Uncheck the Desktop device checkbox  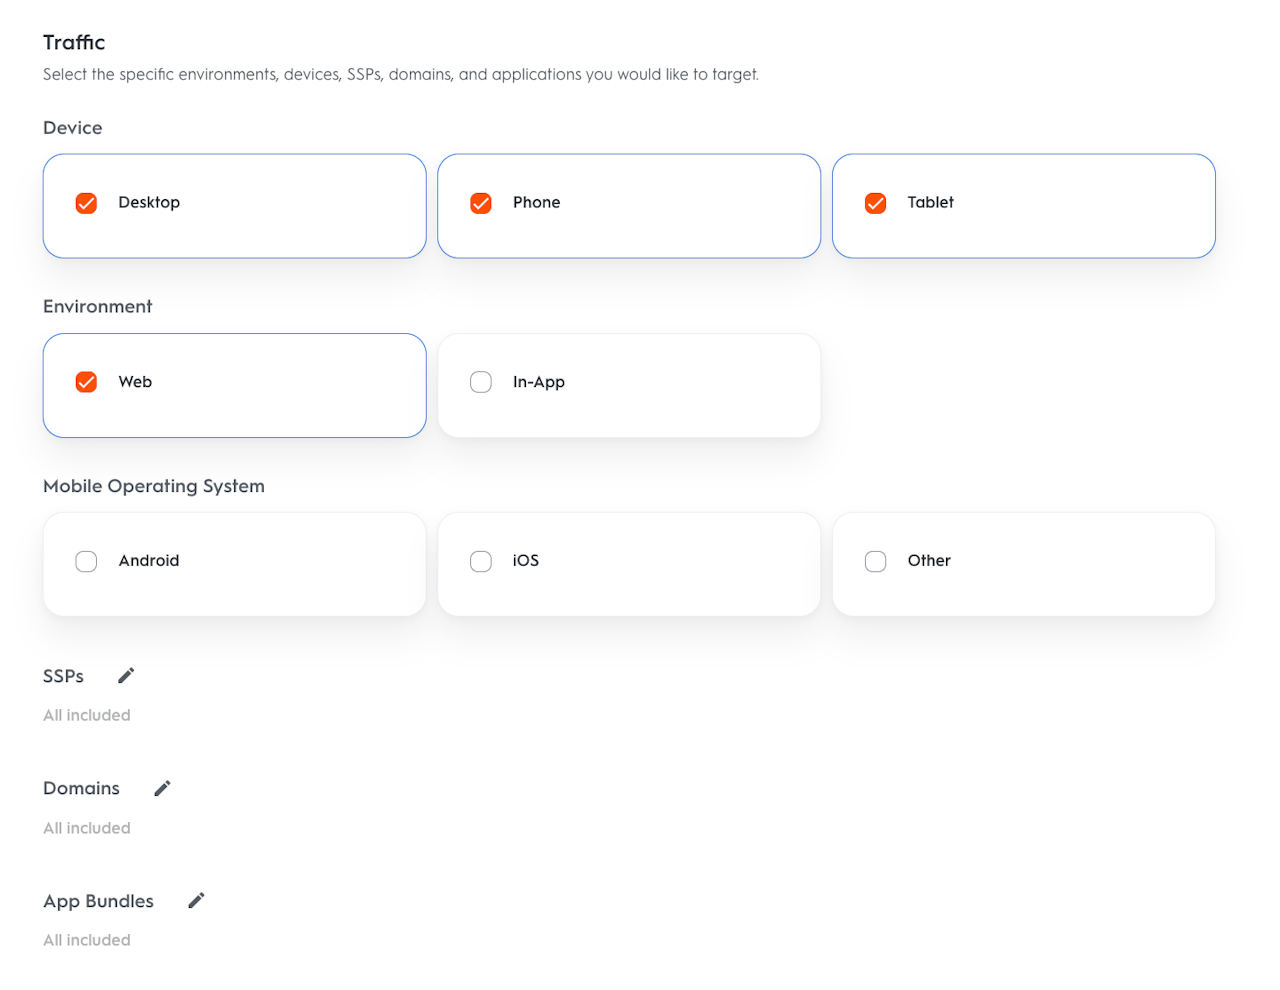pyautogui.click(x=87, y=203)
